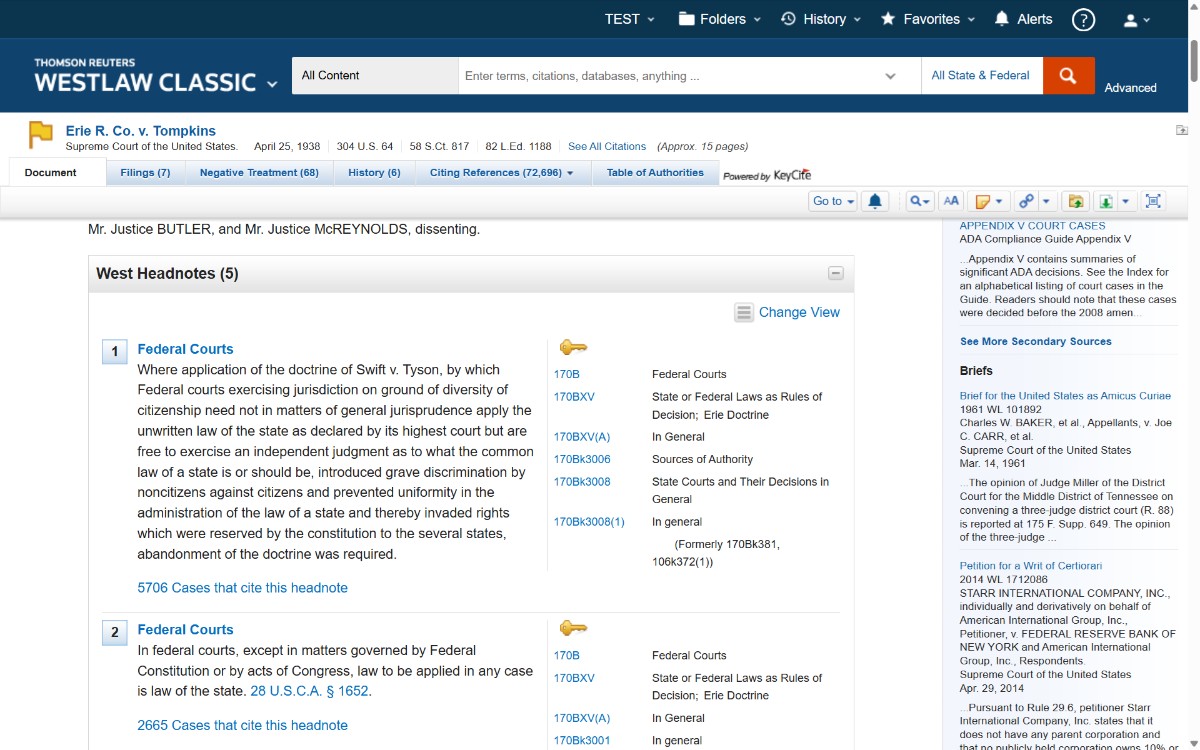This screenshot has height=750, width=1200.
Task: Open help via the question mark icon
Action: pos(1083,20)
